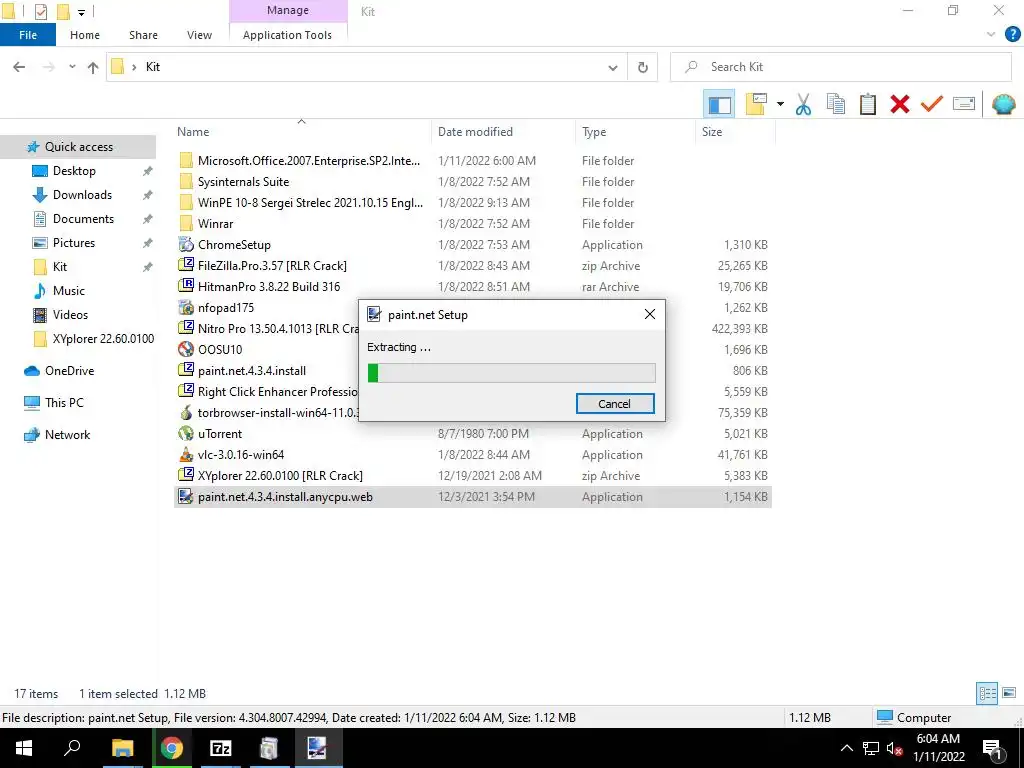Click the Help question mark icon
1024x768 pixels.
(x=1012, y=35)
